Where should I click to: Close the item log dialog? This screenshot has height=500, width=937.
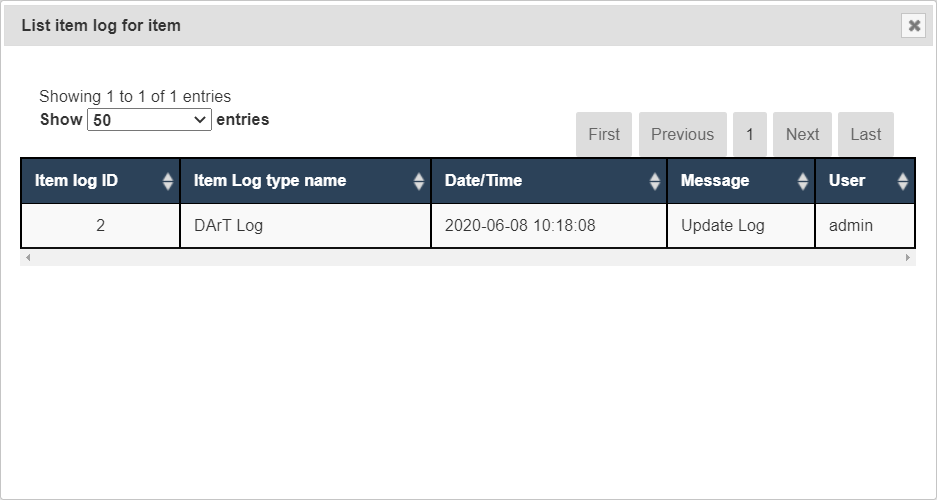pyautogui.click(x=913, y=26)
